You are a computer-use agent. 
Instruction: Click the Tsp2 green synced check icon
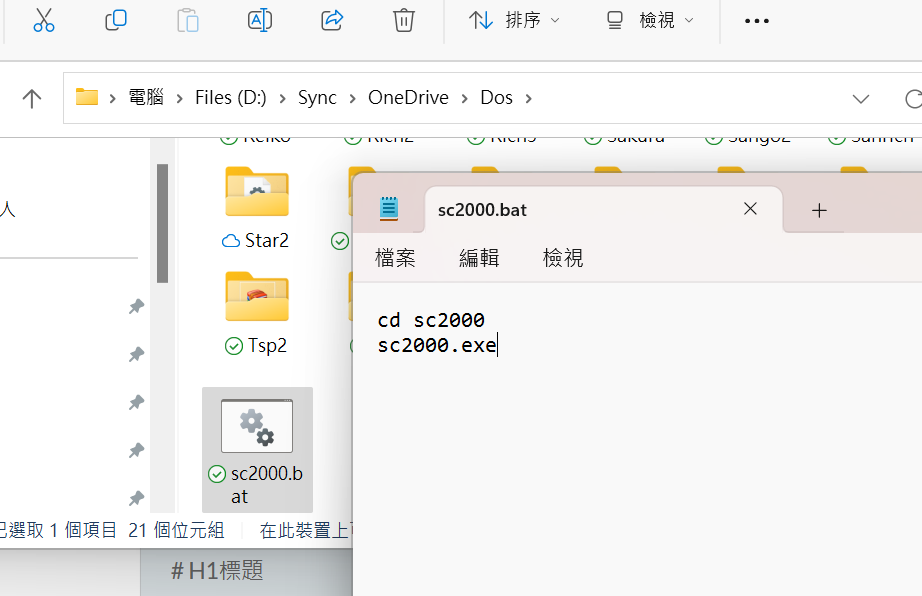(233, 346)
